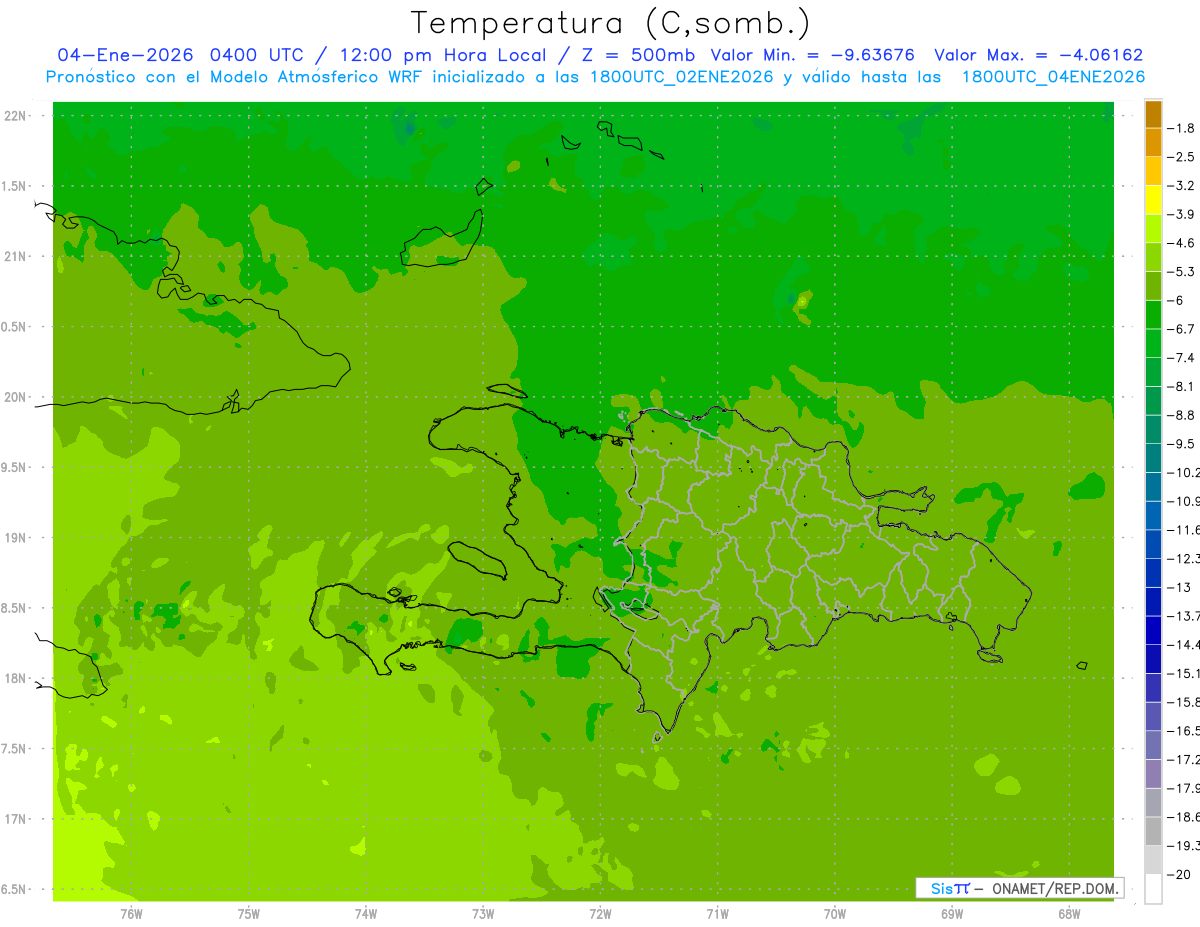Click the '-3.9' colorbar value
Image resolution: width=1200 pixels, height=927 pixels.
[1182, 214]
